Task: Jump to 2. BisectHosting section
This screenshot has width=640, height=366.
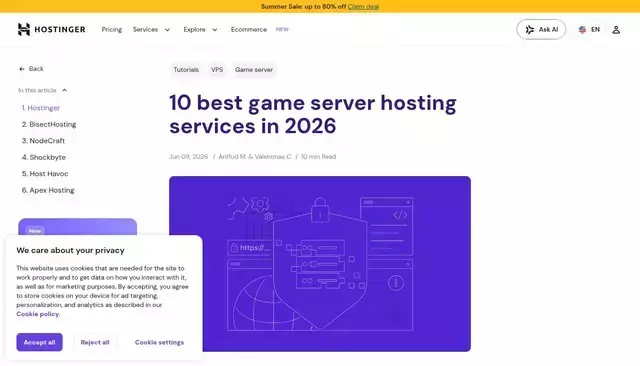Action: click(x=49, y=124)
